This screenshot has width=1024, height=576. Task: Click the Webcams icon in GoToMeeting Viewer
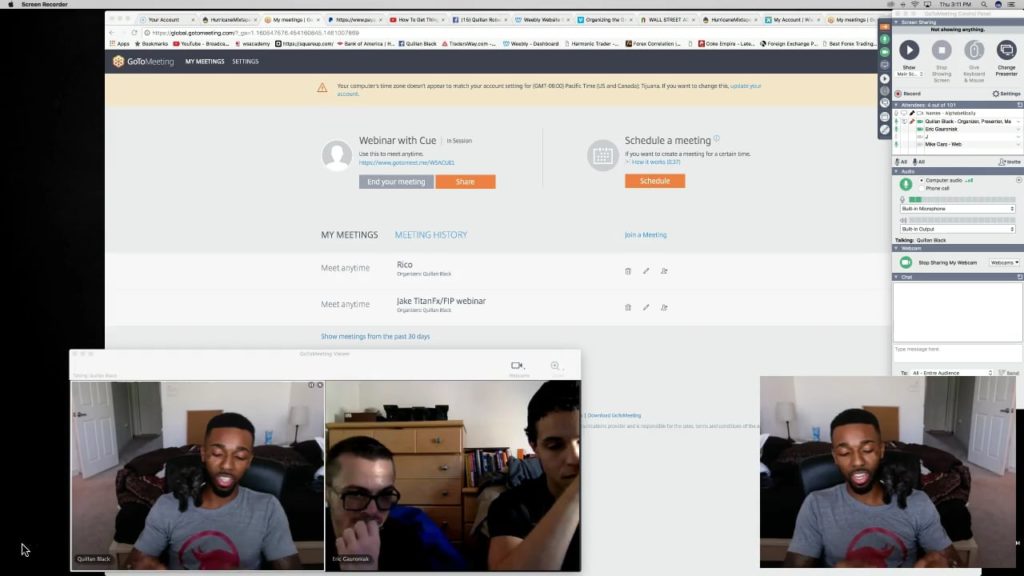tap(519, 368)
